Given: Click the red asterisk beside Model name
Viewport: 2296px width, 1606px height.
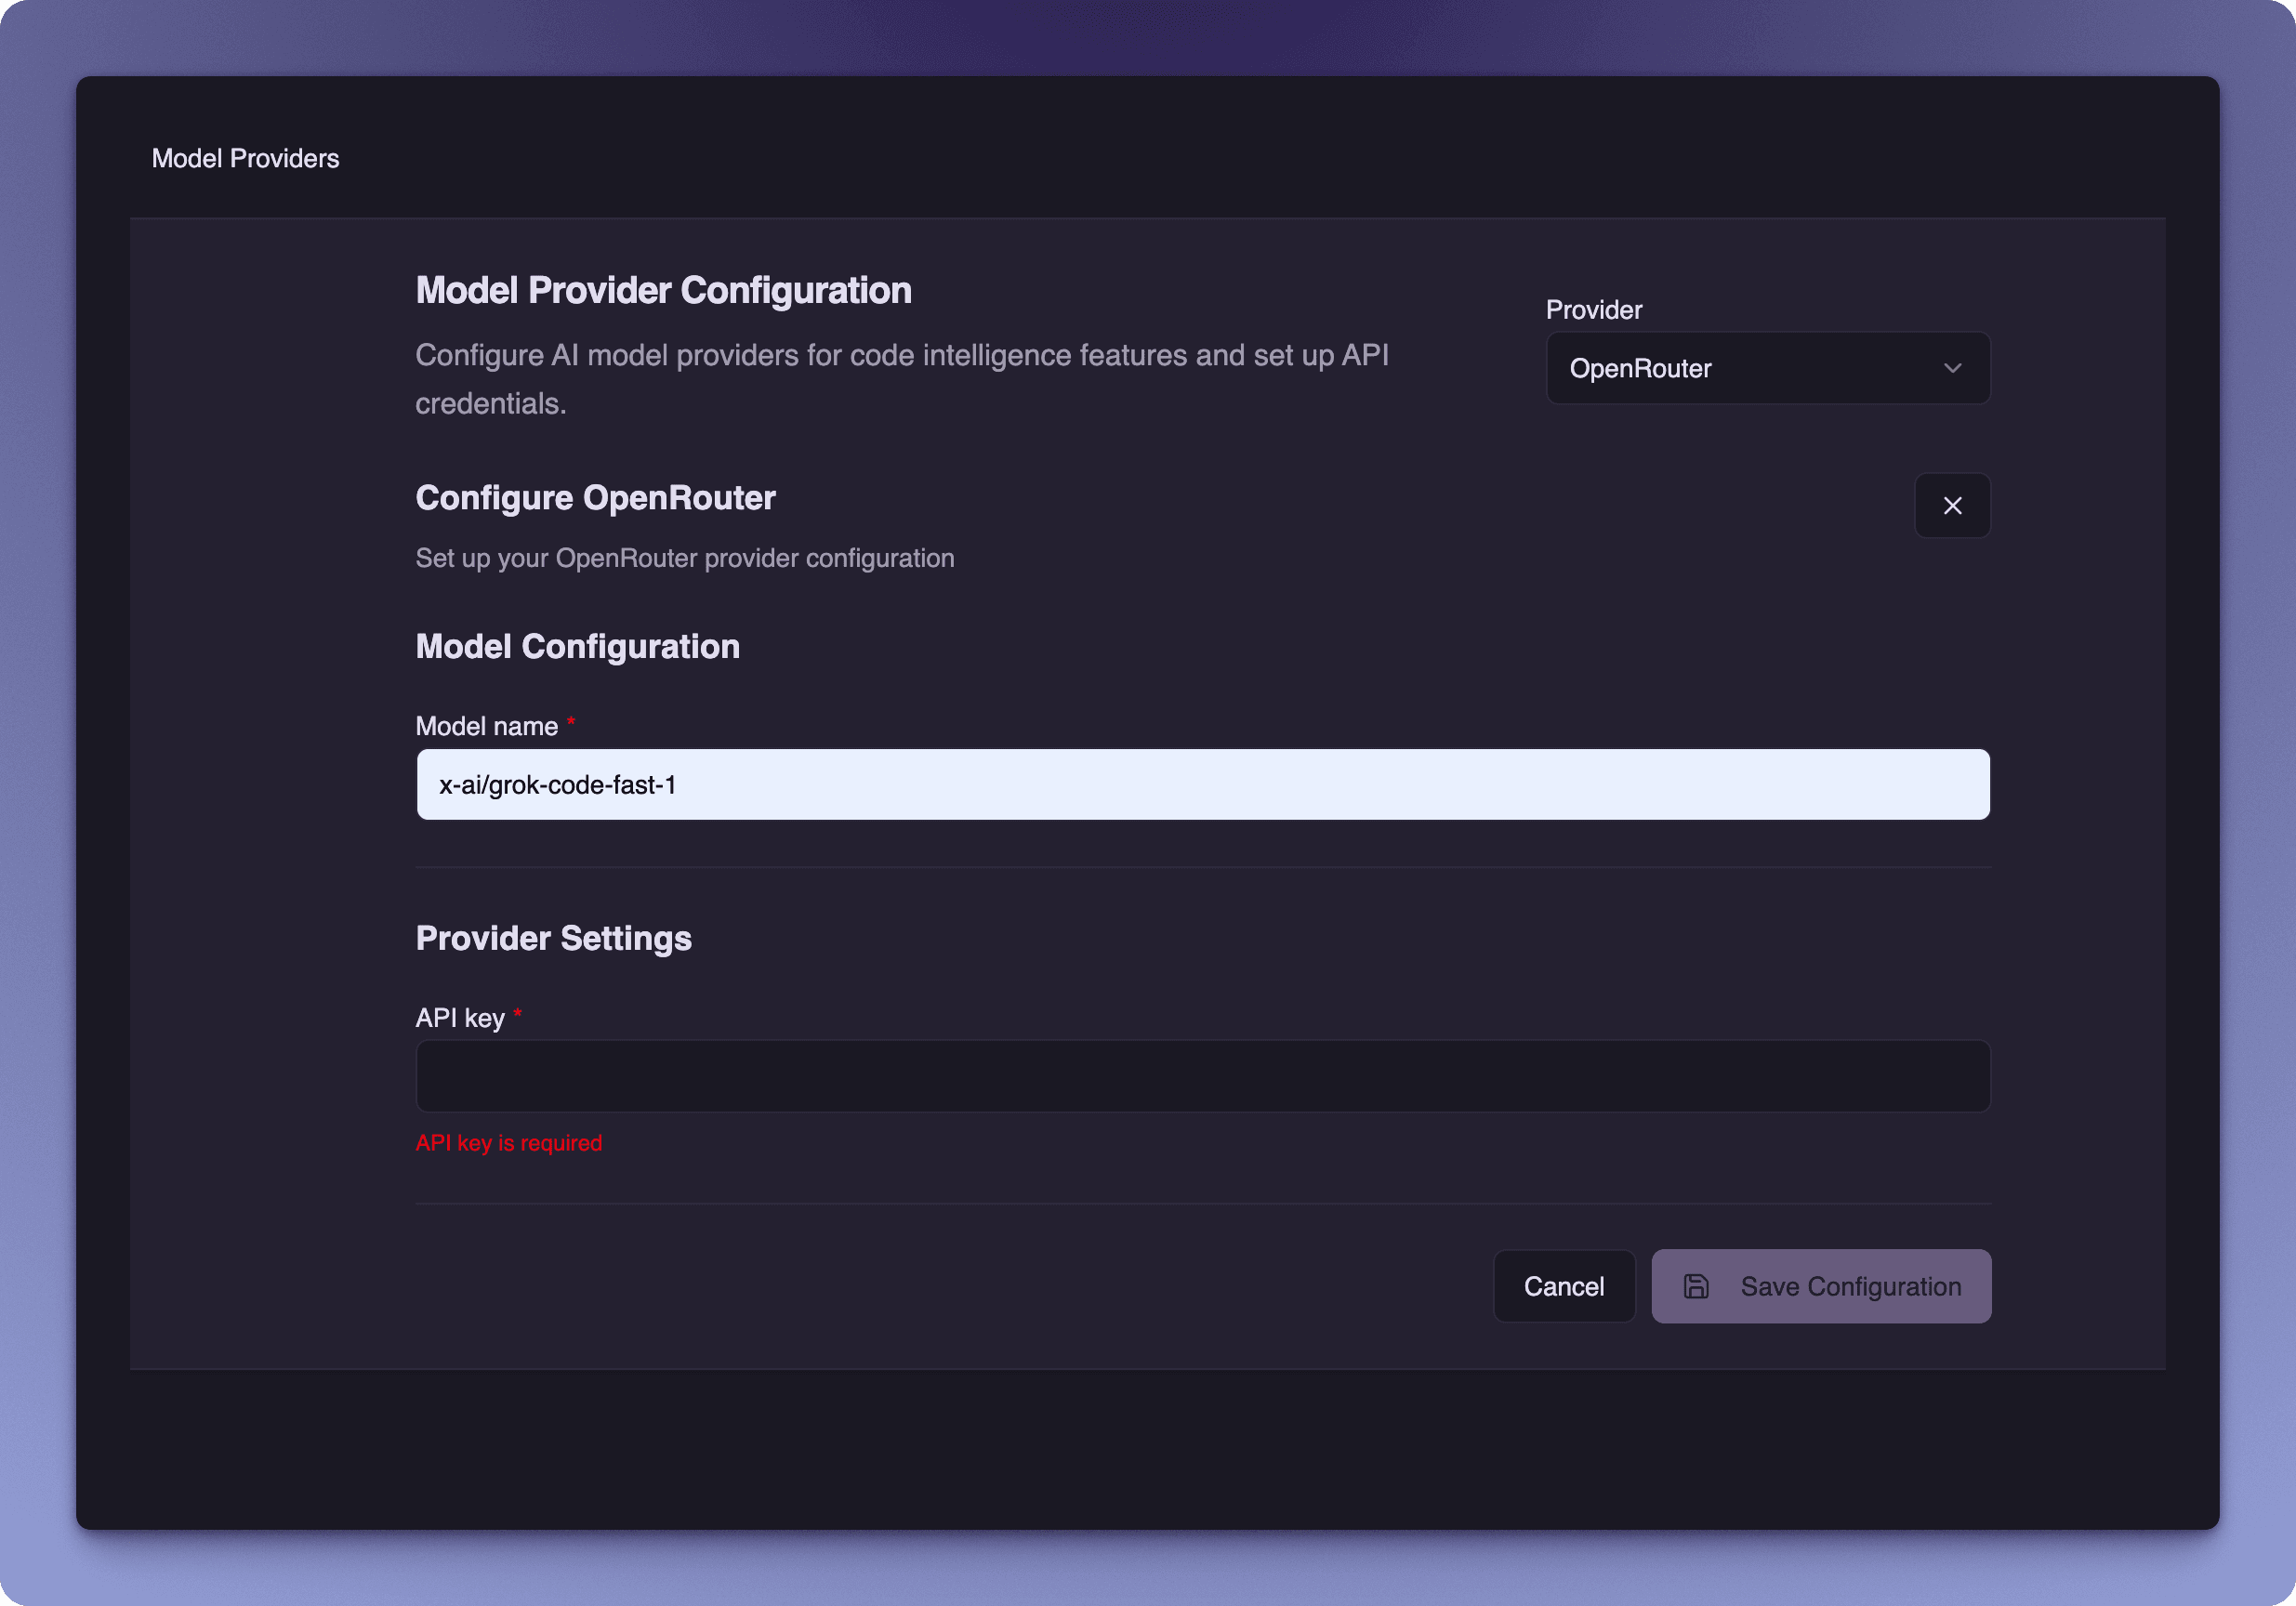Looking at the screenshot, I should [570, 720].
